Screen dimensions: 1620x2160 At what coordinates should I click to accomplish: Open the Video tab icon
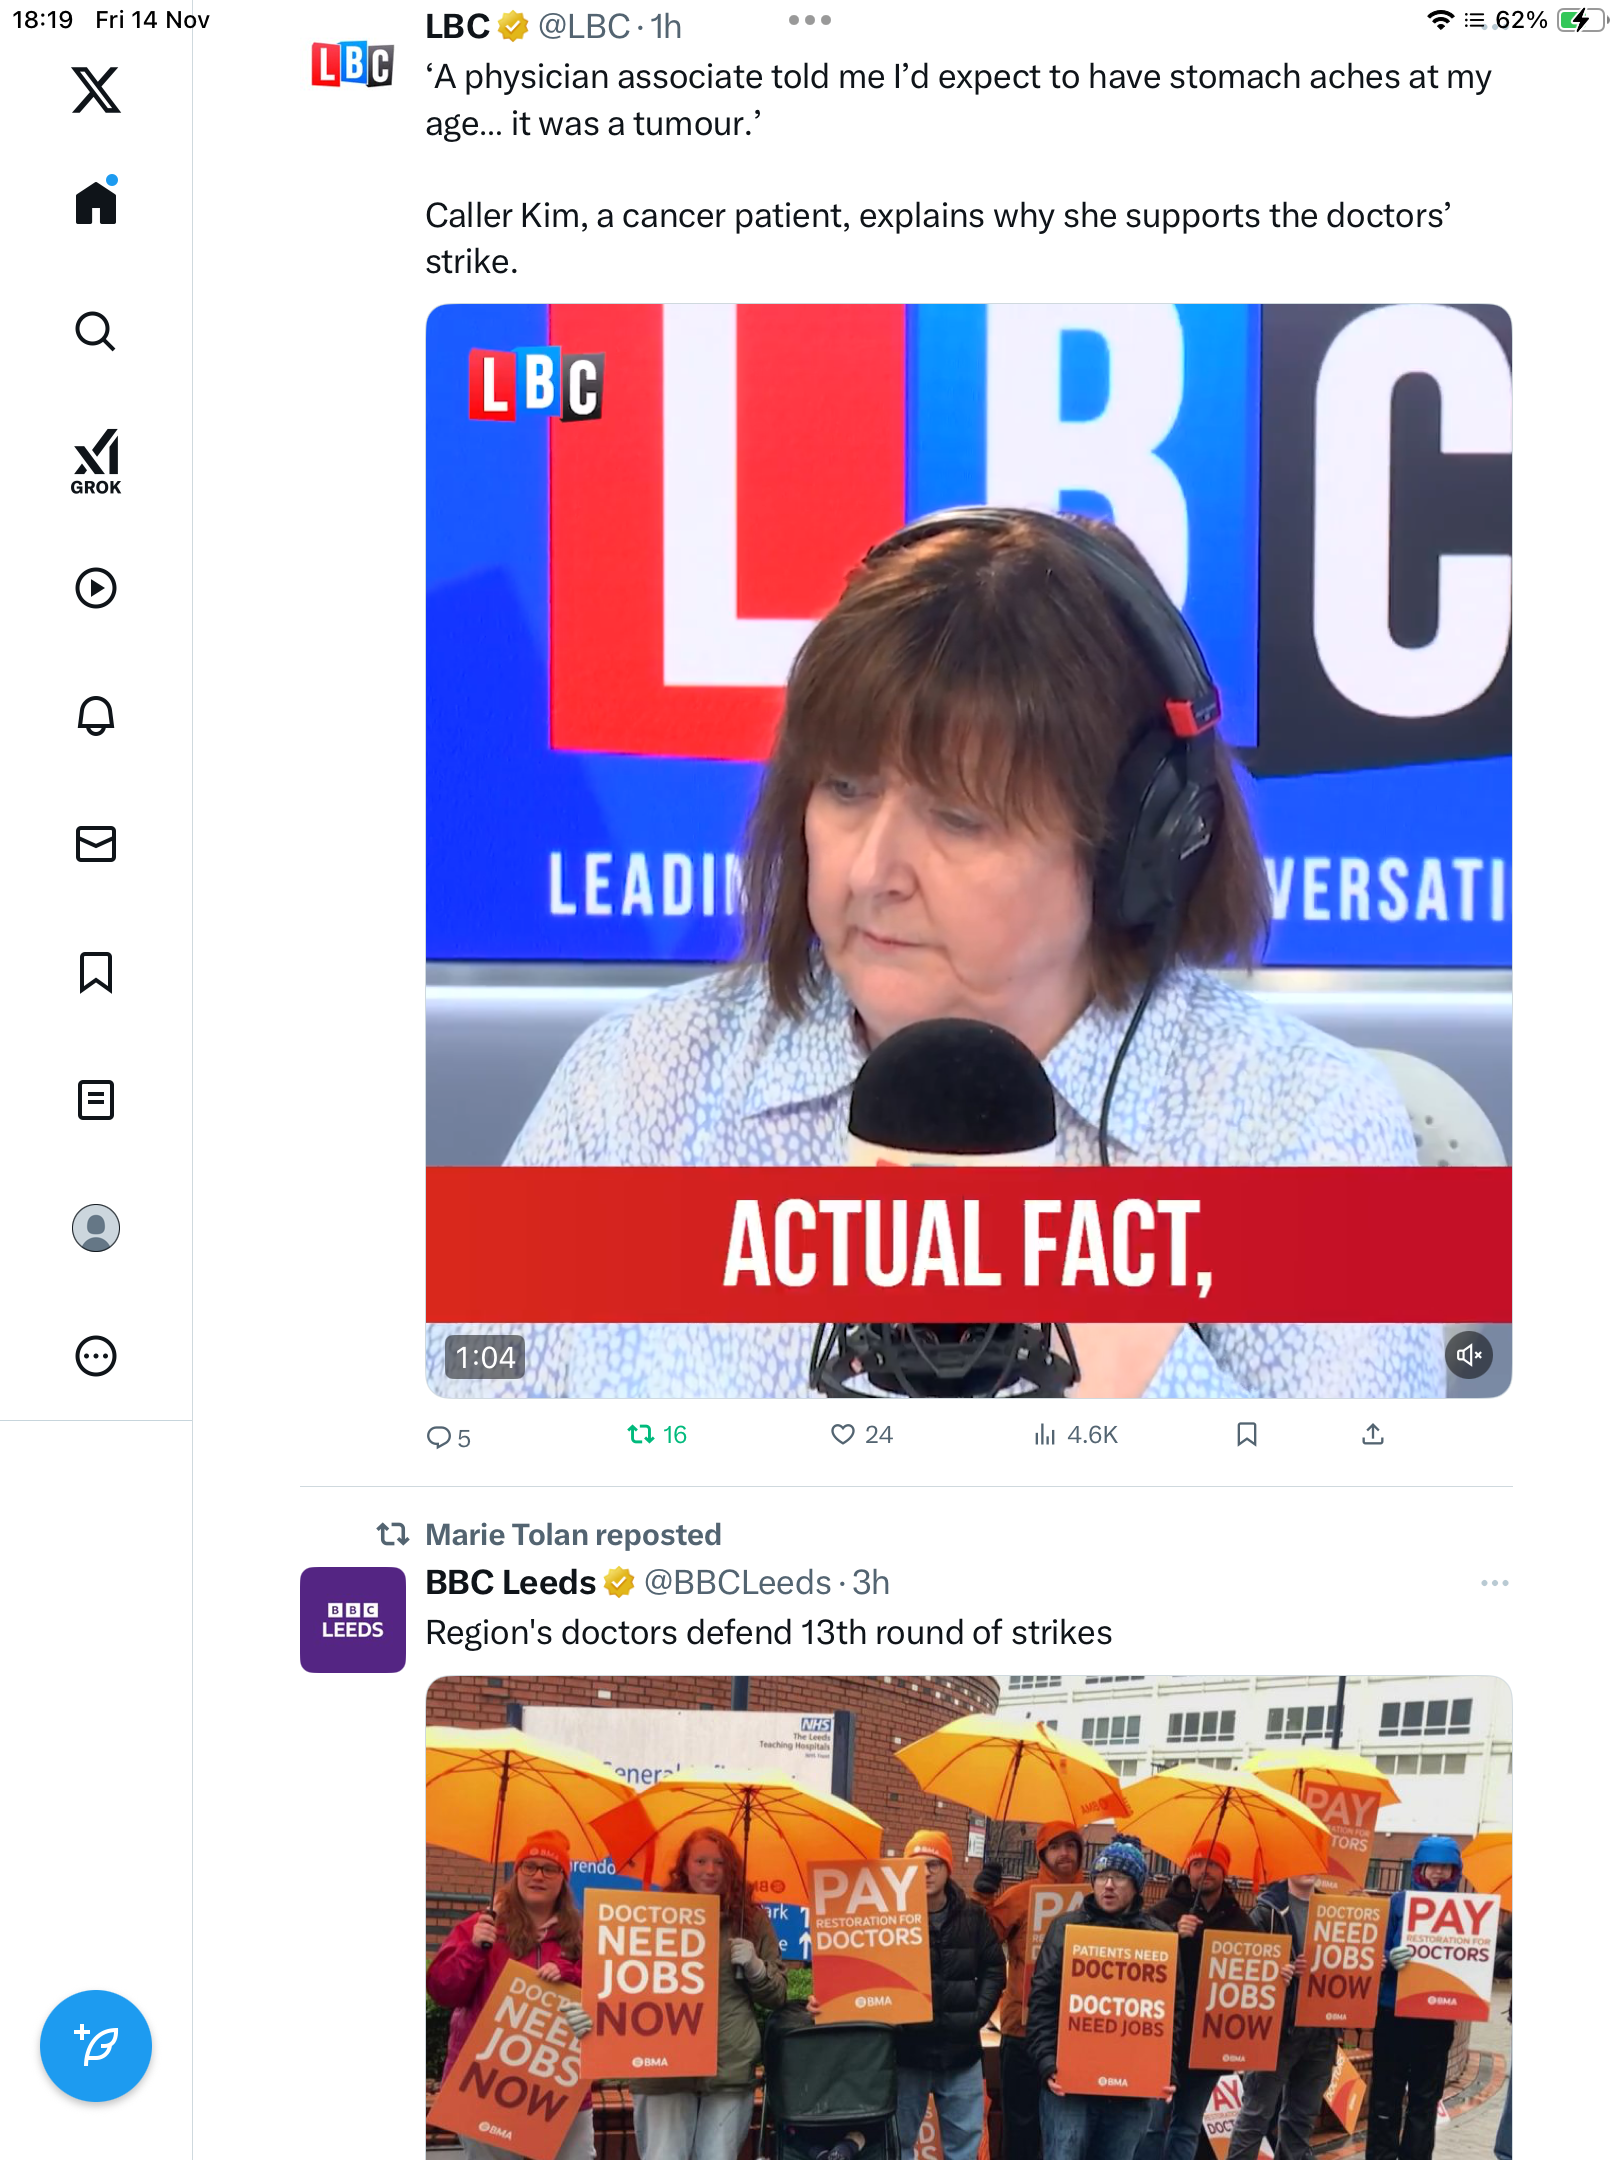[96, 588]
